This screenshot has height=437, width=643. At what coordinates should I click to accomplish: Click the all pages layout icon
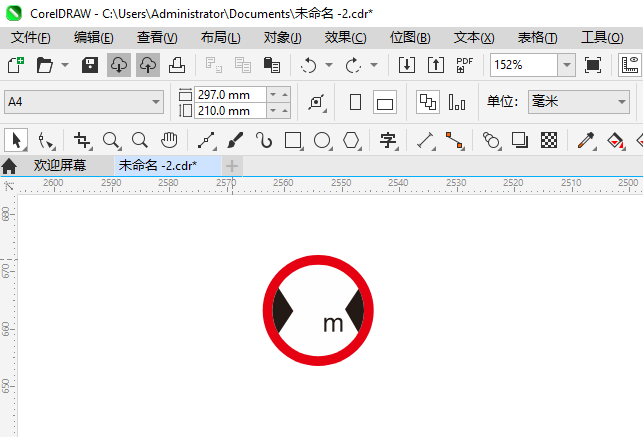tap(428, 102)
